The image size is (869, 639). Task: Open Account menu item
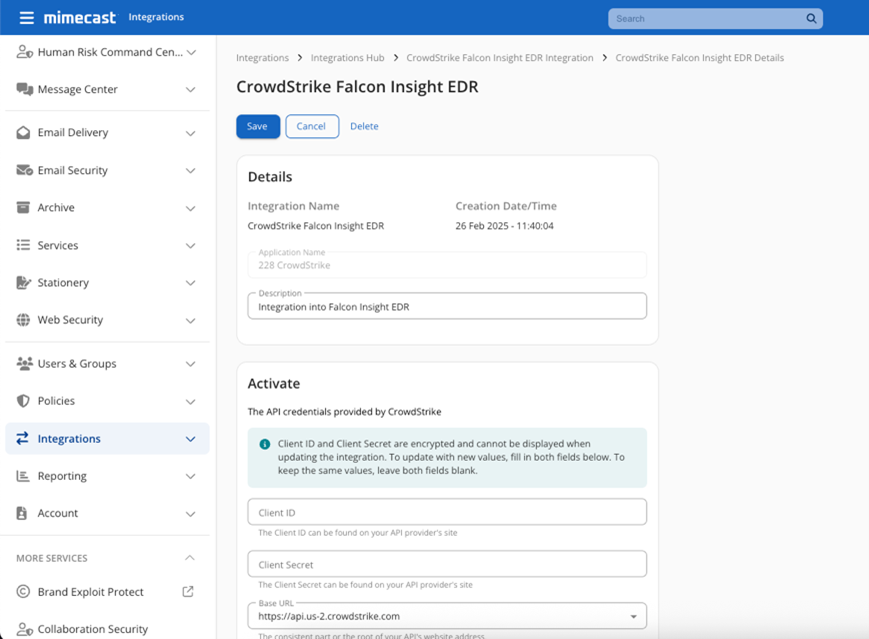click(x=107, y=513)
